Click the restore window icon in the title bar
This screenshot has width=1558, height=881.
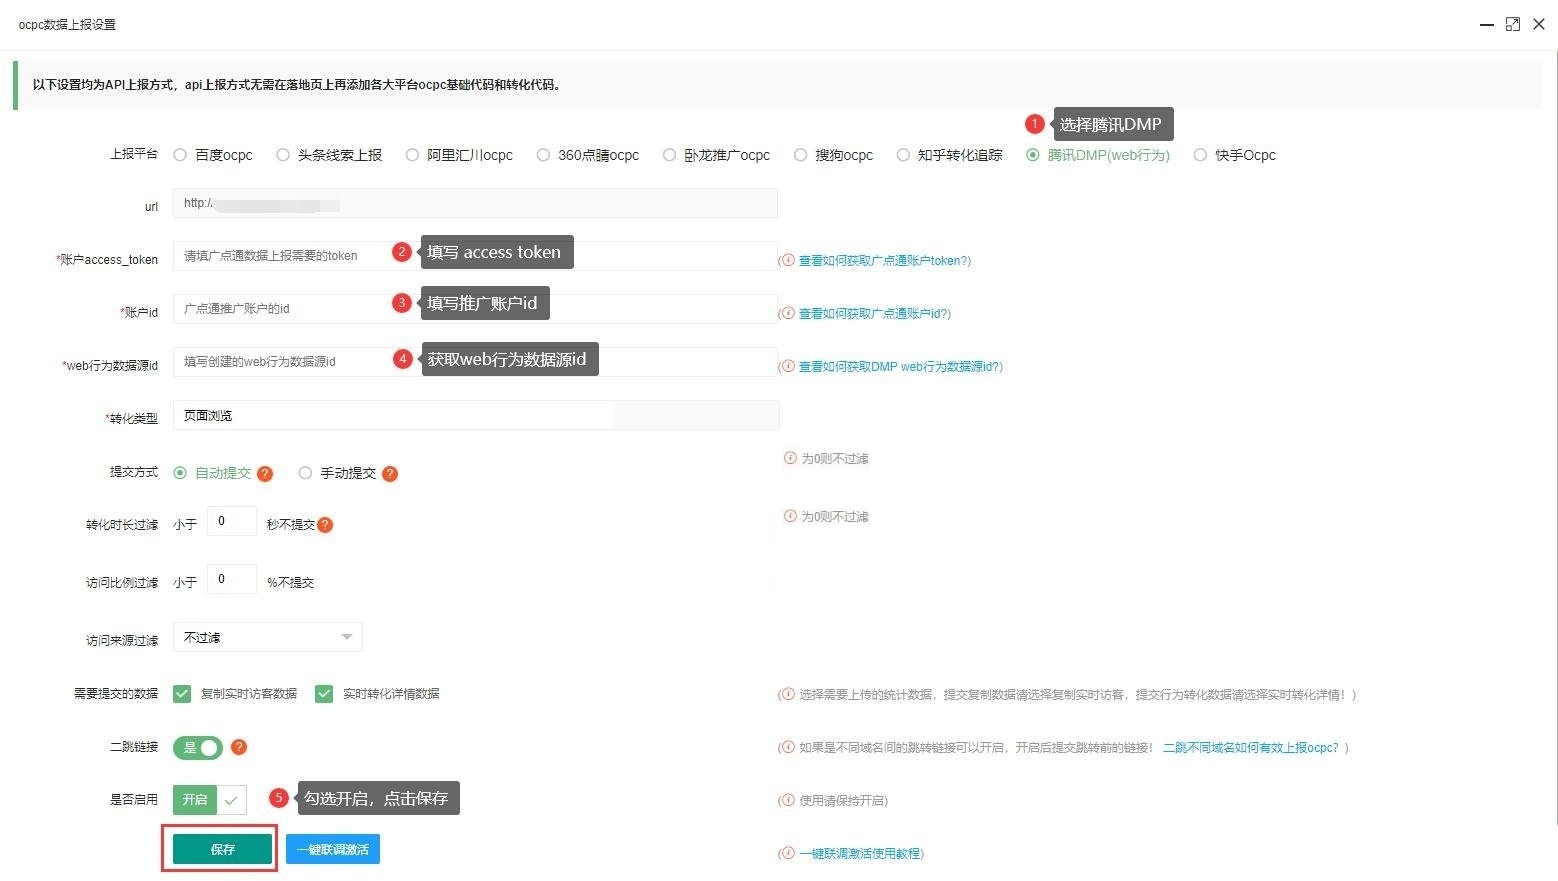1513,23
